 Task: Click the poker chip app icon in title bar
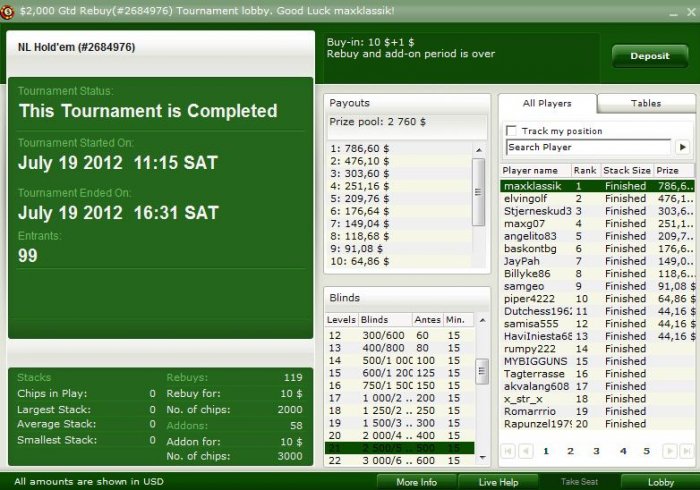[7, 11]
